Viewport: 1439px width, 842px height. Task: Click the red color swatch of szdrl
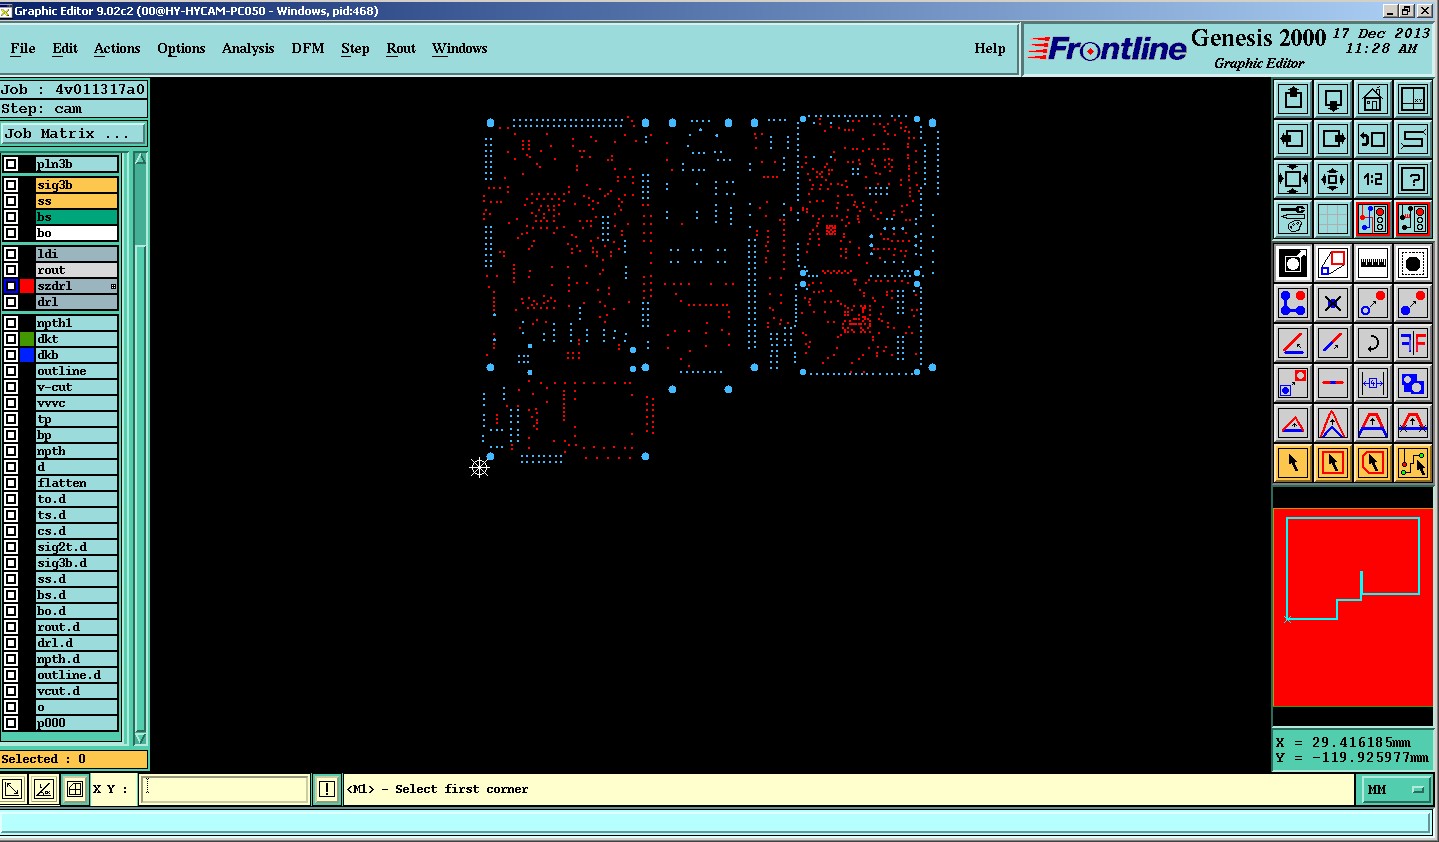(x=27, y=286)
